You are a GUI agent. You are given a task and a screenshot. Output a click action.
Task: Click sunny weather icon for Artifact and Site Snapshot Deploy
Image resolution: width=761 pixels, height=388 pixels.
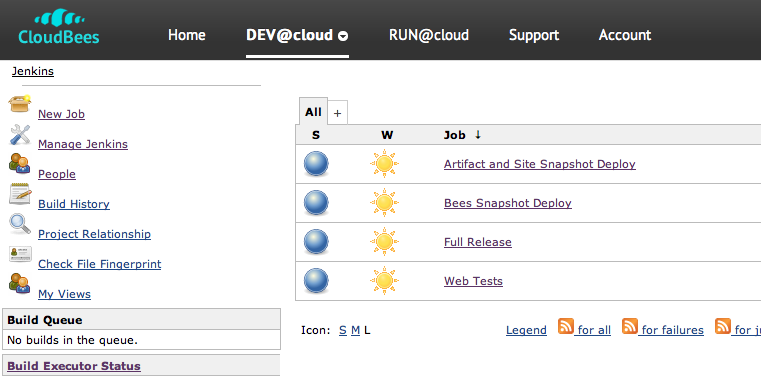click(x=384, y=164)
